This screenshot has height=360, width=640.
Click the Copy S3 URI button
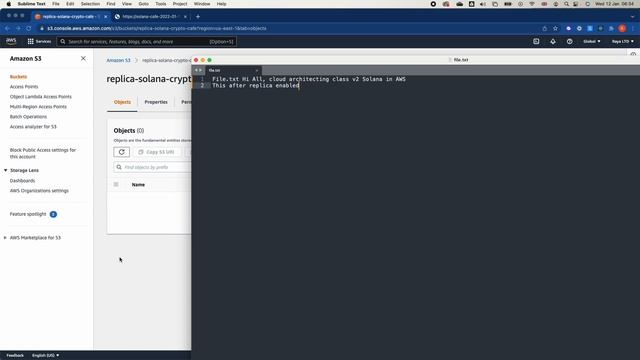pos(157,152)
